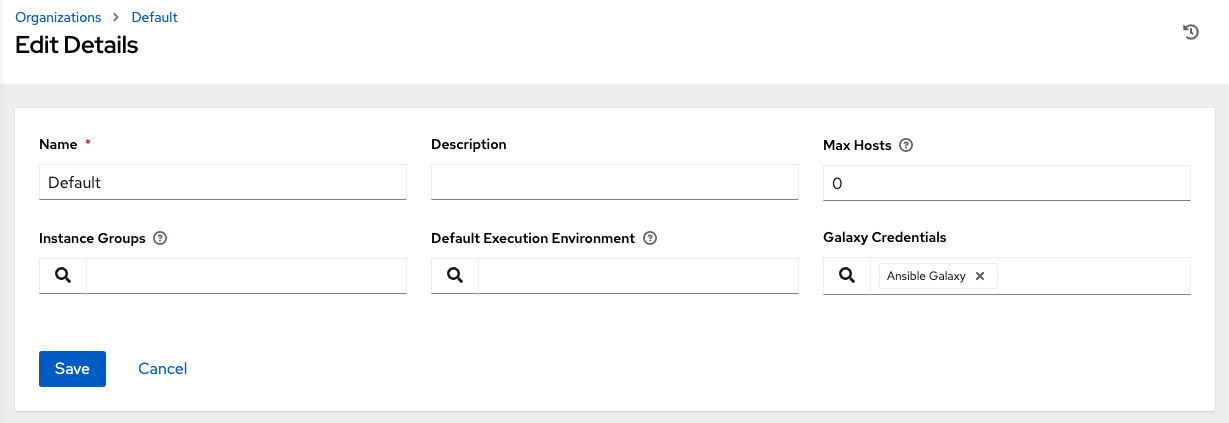
Task: Click the Instance Groups text box
Action: [246, 276]
